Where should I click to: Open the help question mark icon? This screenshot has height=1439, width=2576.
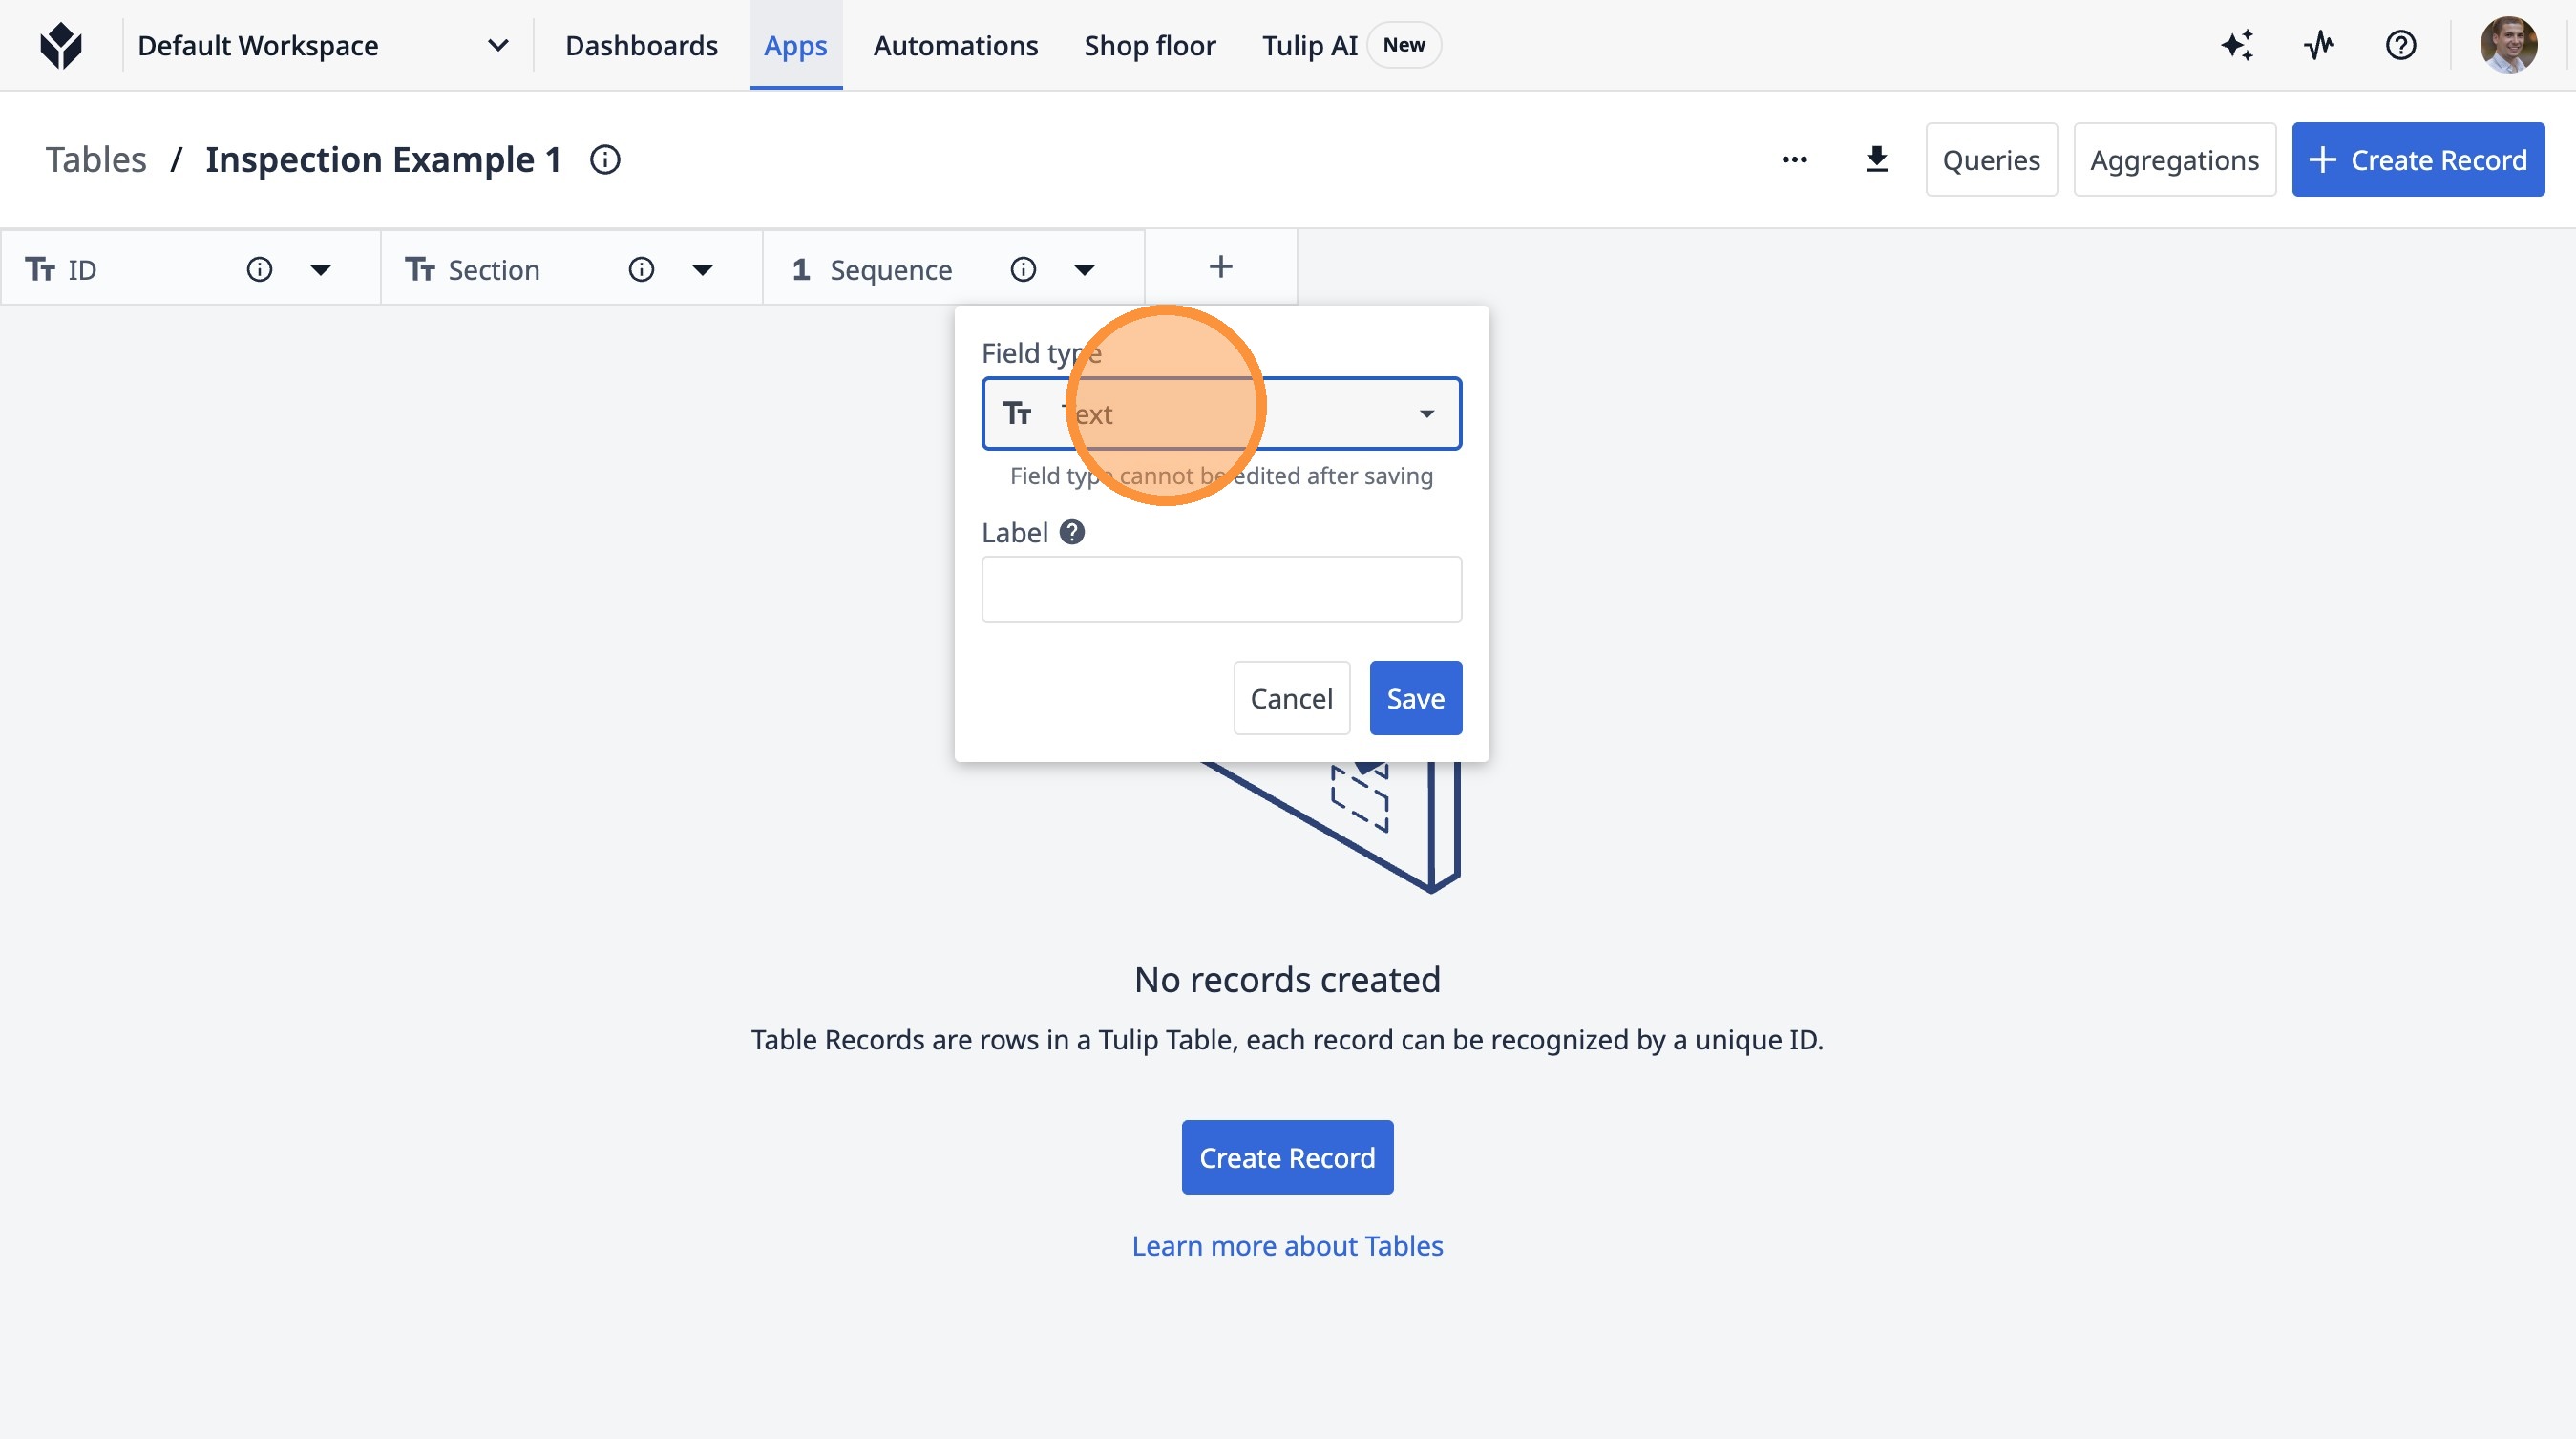(x=2400, y=46)
